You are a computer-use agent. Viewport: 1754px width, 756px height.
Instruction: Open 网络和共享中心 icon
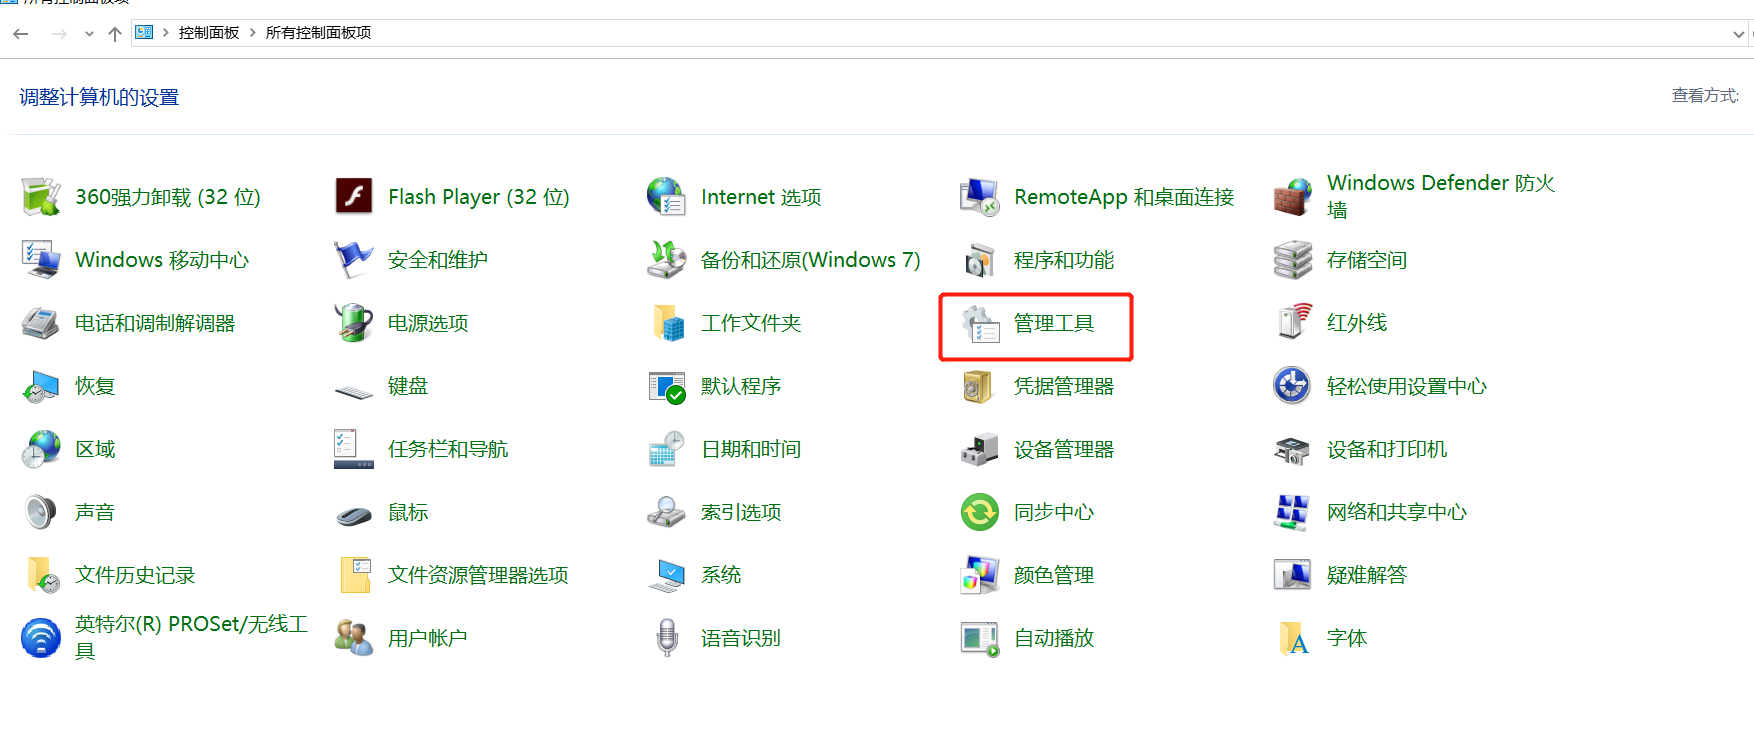pyautogui.click(x=1292, y=512)
